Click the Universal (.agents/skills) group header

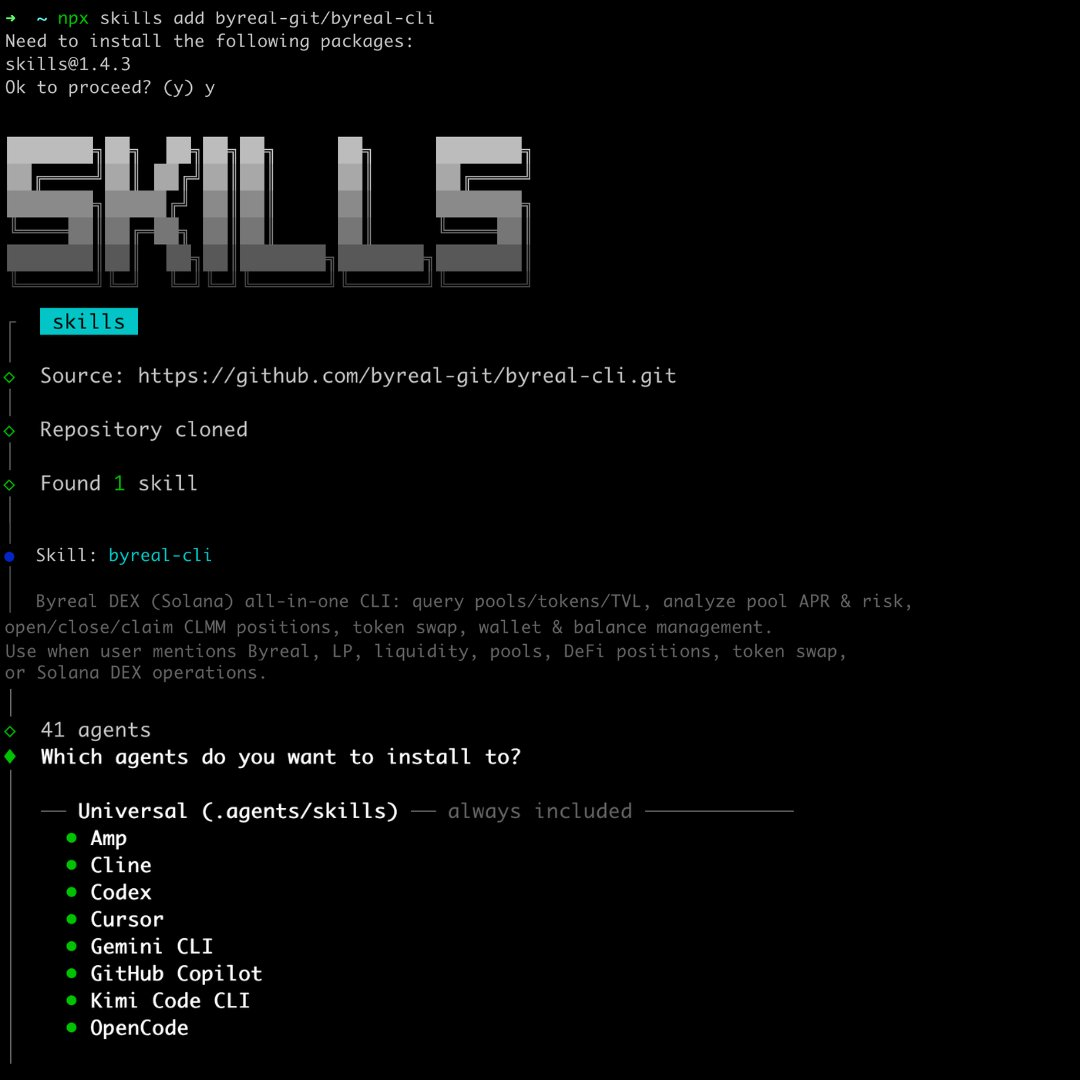[238, 811]
